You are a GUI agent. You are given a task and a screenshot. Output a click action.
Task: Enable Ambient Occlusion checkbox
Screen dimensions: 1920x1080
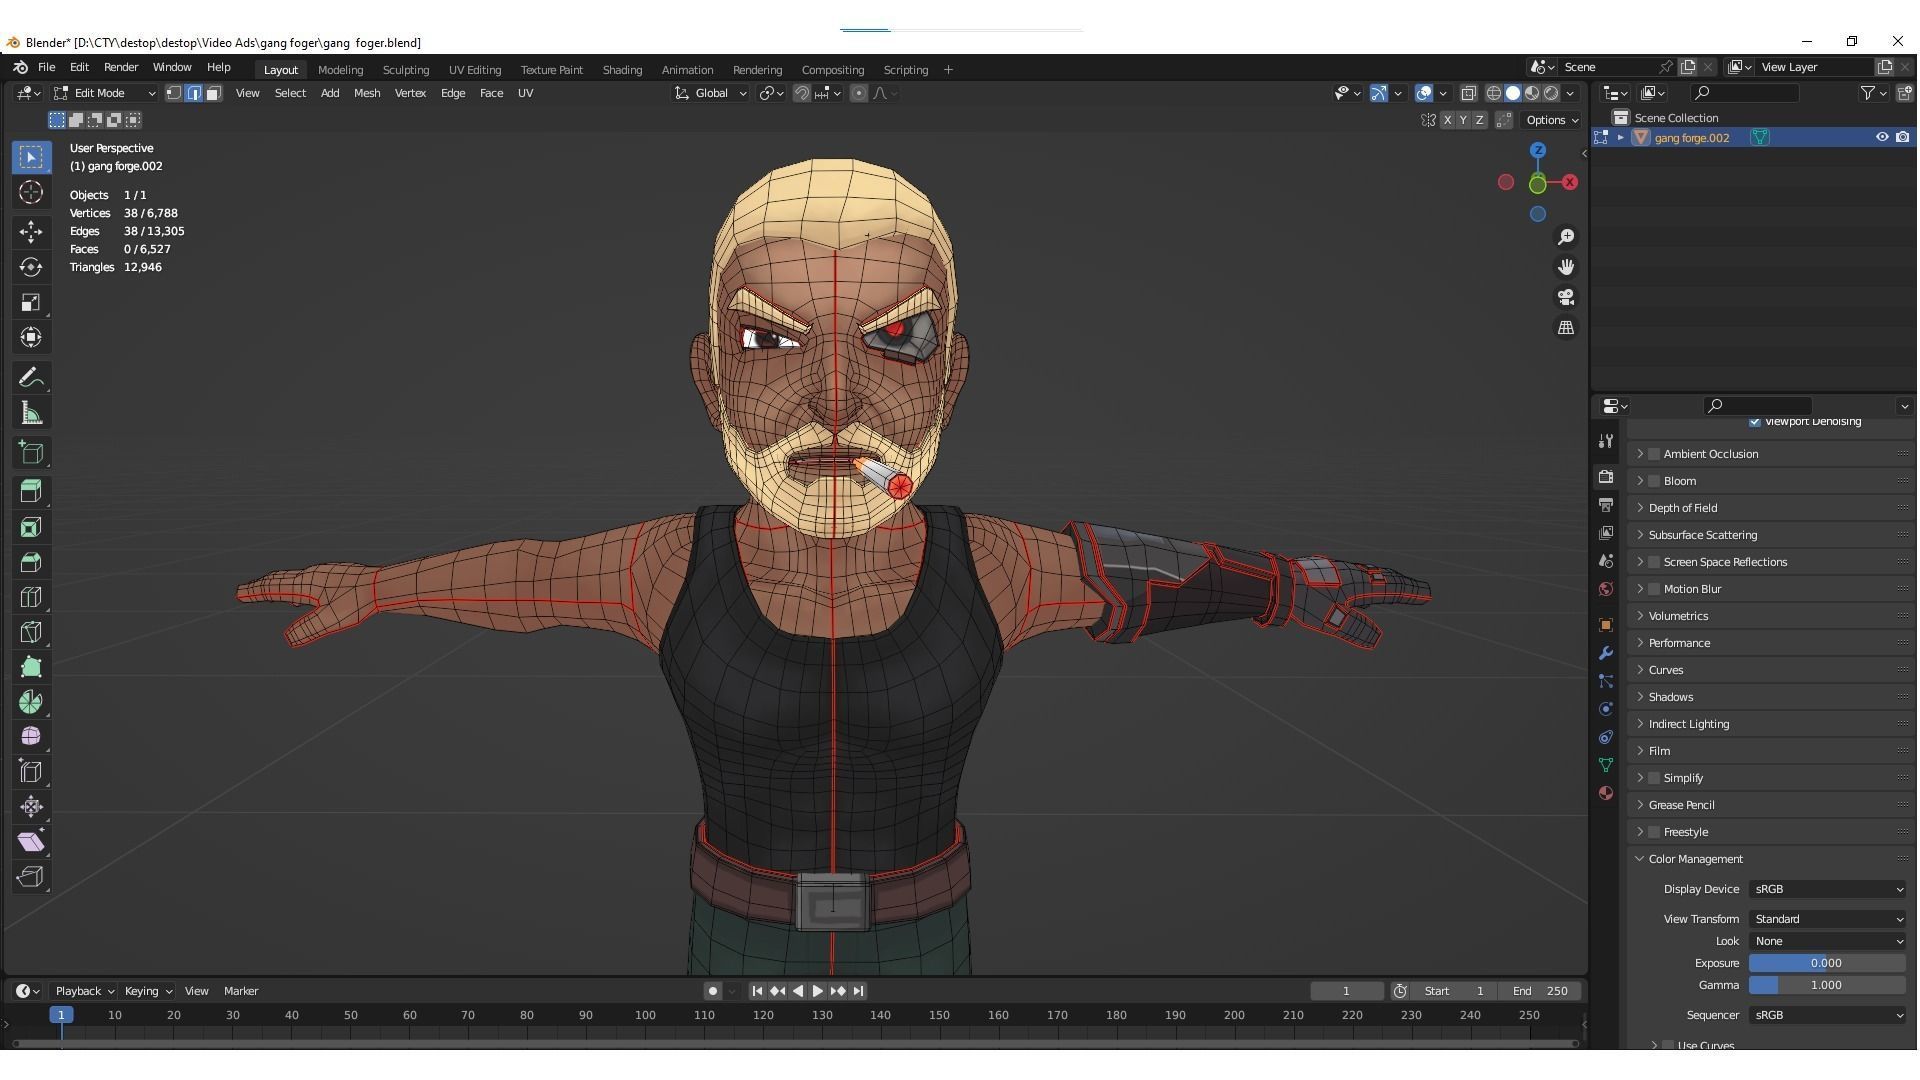tap(1654, 454)
